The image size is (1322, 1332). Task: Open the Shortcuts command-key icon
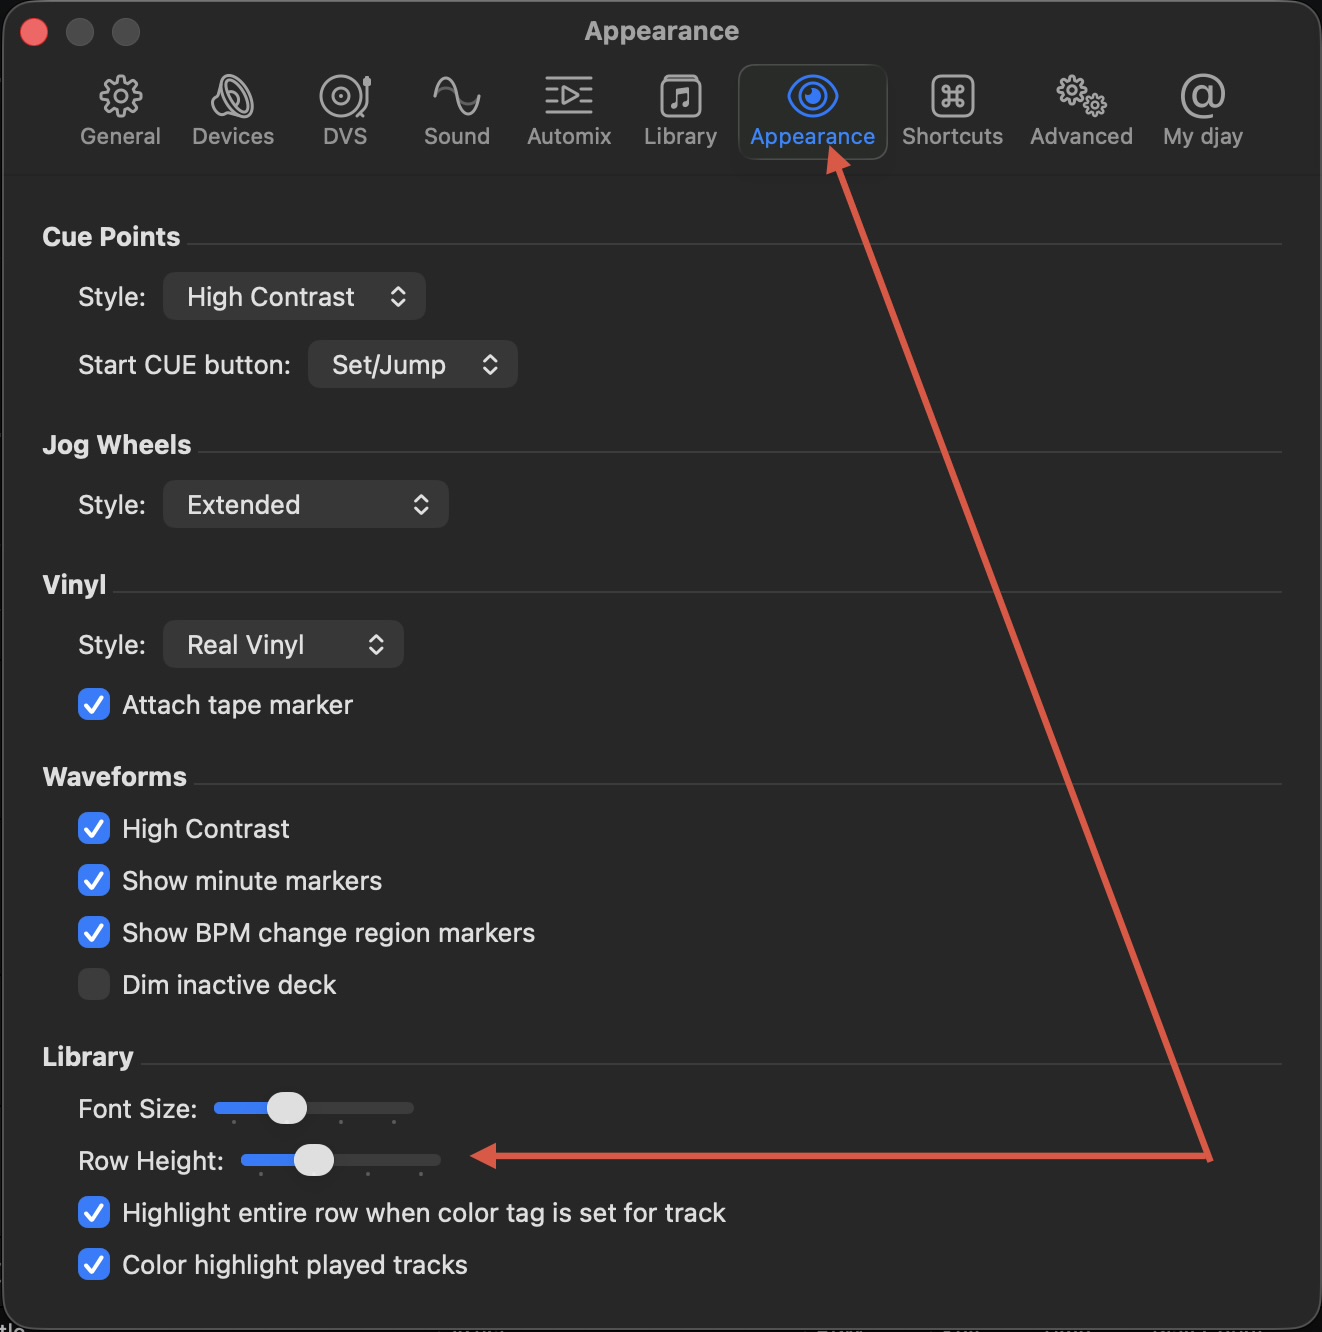(952, 97)
